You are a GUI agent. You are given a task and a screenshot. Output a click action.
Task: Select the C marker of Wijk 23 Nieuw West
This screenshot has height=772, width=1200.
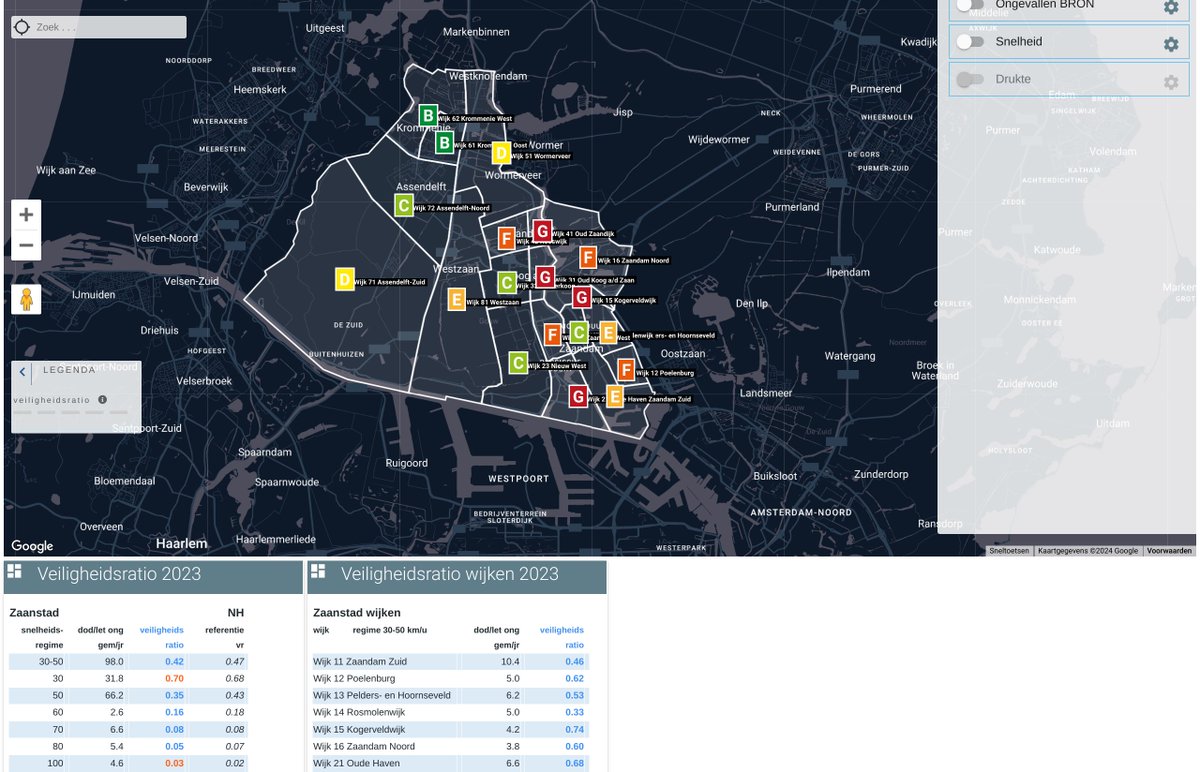tap(518, 363)
